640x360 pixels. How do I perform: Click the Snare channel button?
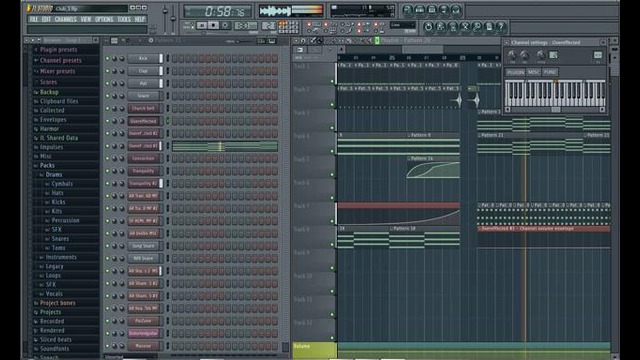(143, 96)
